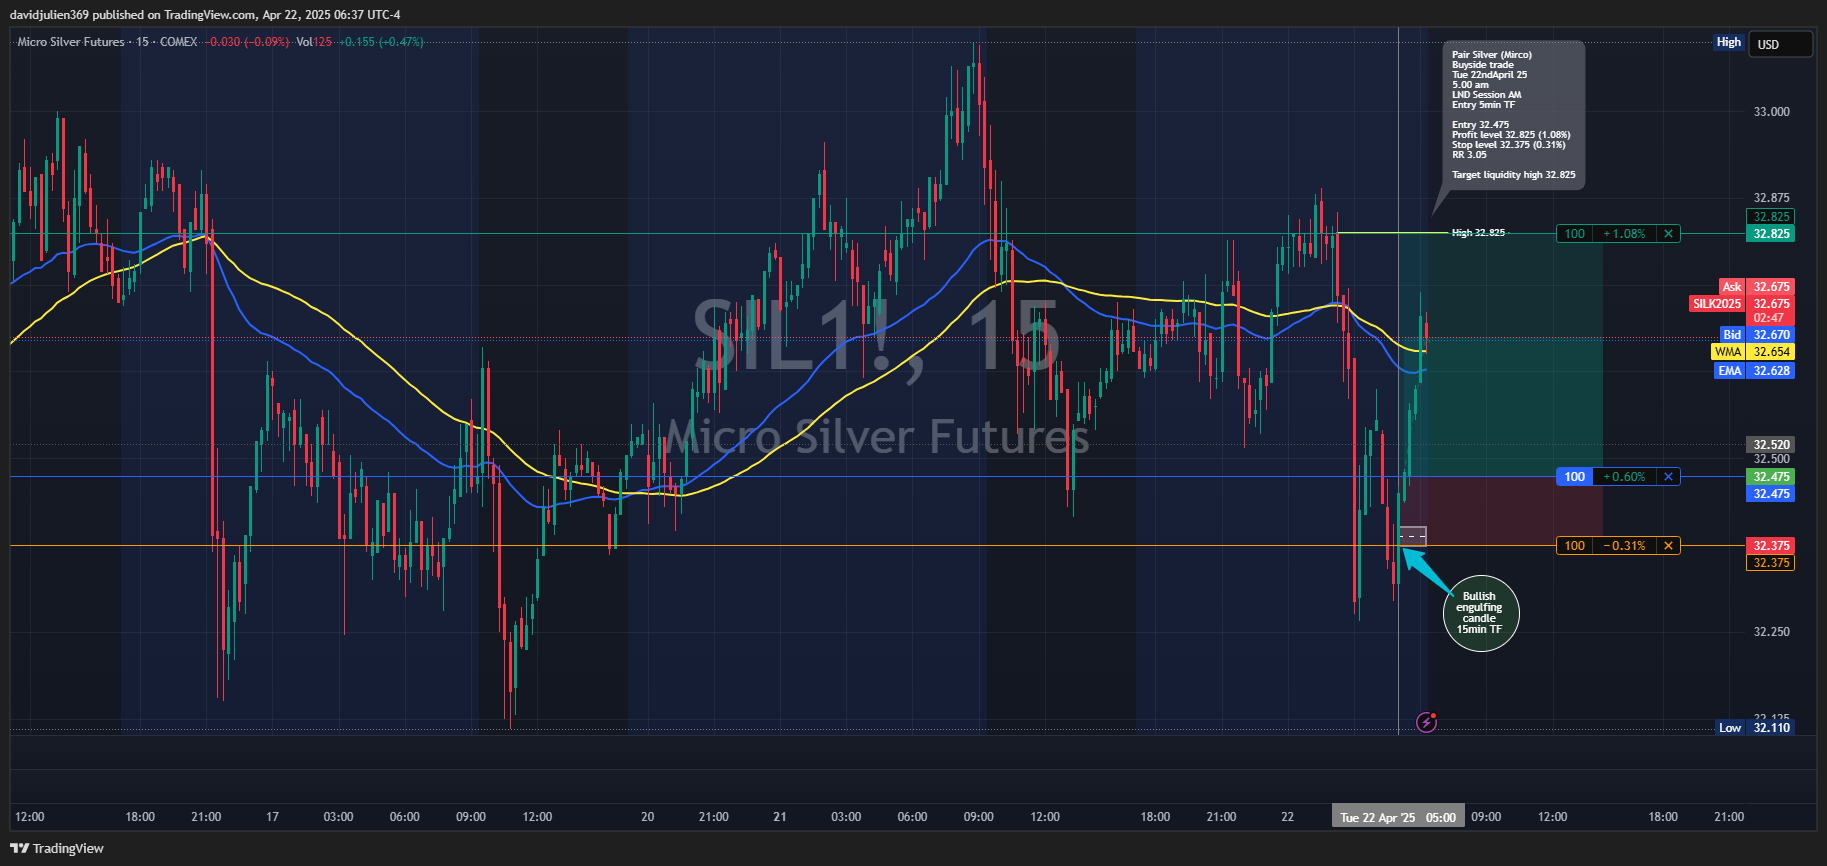Click date 22 on time axis
The width and height of the screenshot is (1827, 866).
click(1287, 817)
